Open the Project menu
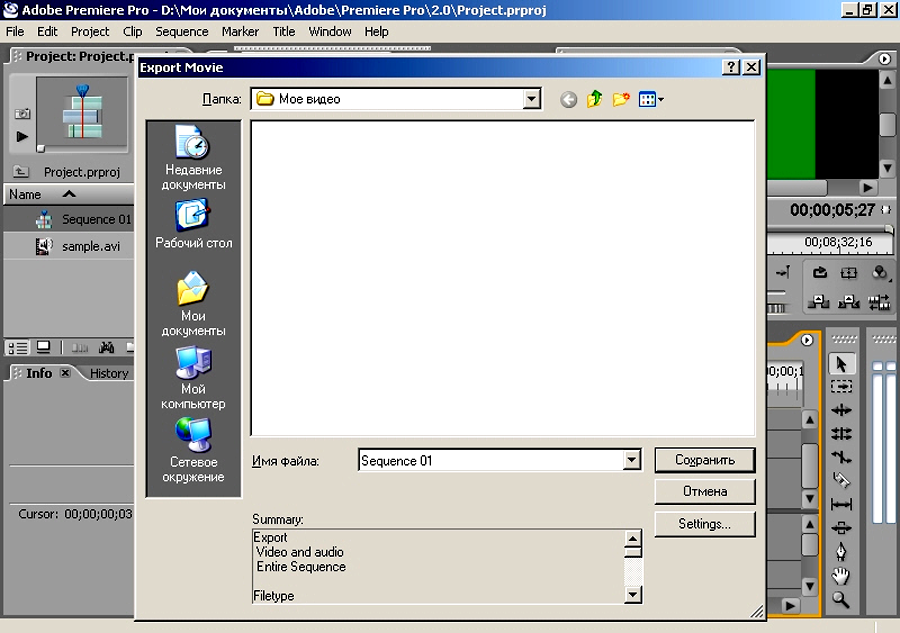The height and width of the screenshot is (633, 900). click(x=90, y=32)
